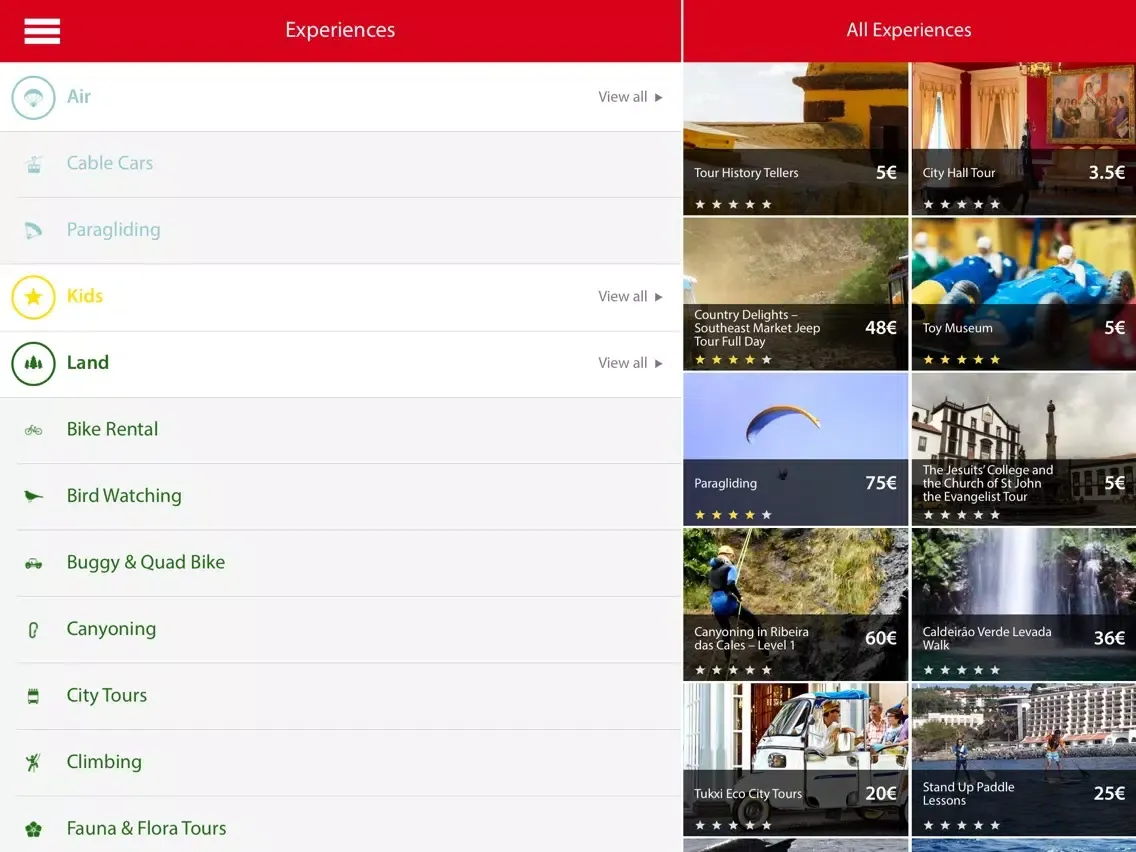Viewport: 1136px width, 852px height.
Task: Tap the 36€ Caldeirão Verde price
Action: 1108,638
